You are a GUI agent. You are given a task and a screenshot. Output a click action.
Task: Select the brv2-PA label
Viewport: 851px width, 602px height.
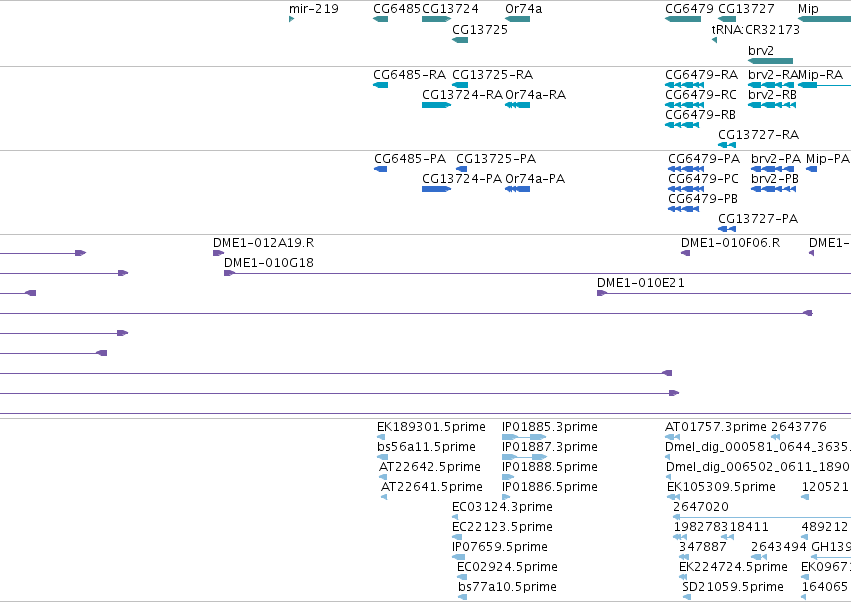coord(776,159)
